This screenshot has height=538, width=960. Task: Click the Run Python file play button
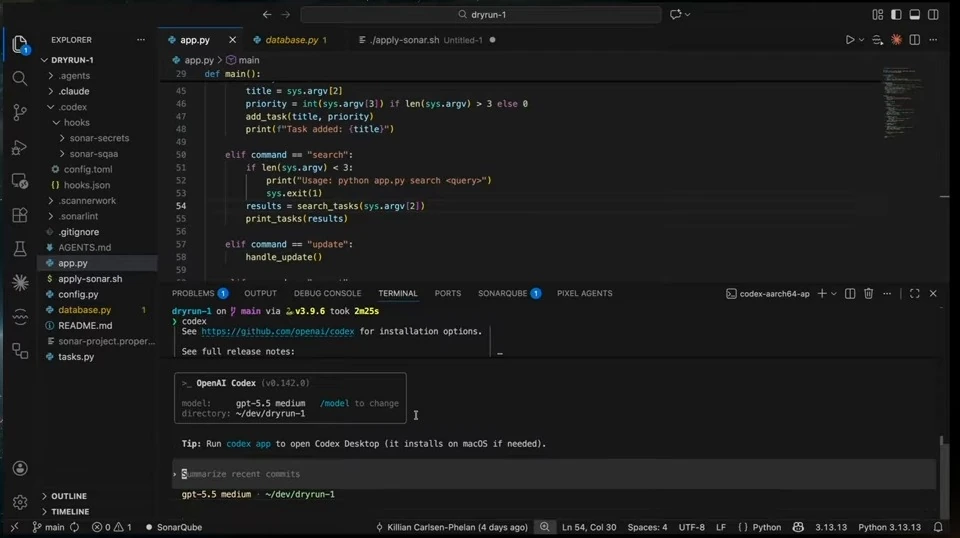850,40
